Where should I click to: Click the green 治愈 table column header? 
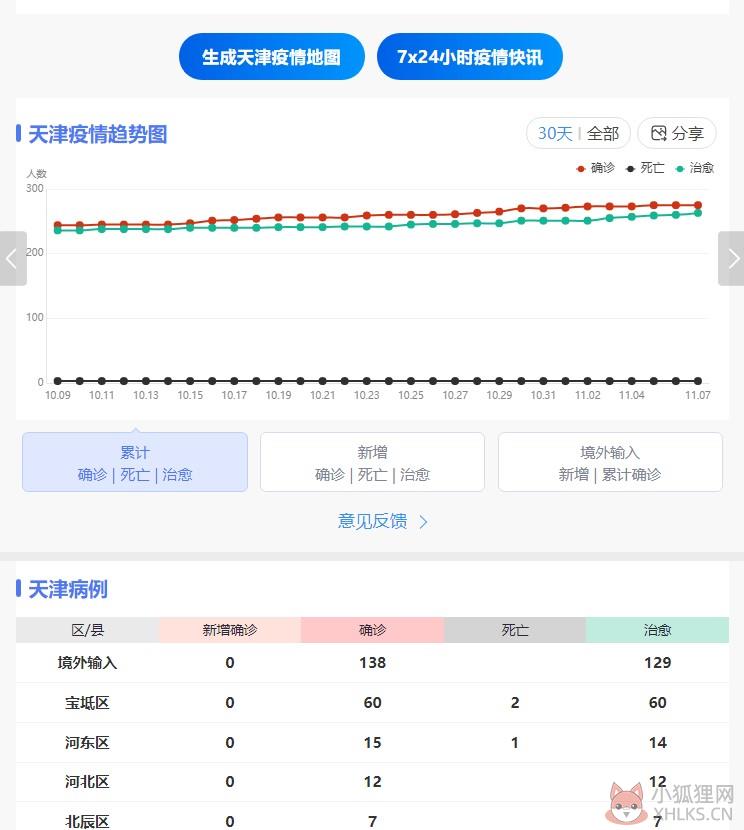click(x=658, y=630)
